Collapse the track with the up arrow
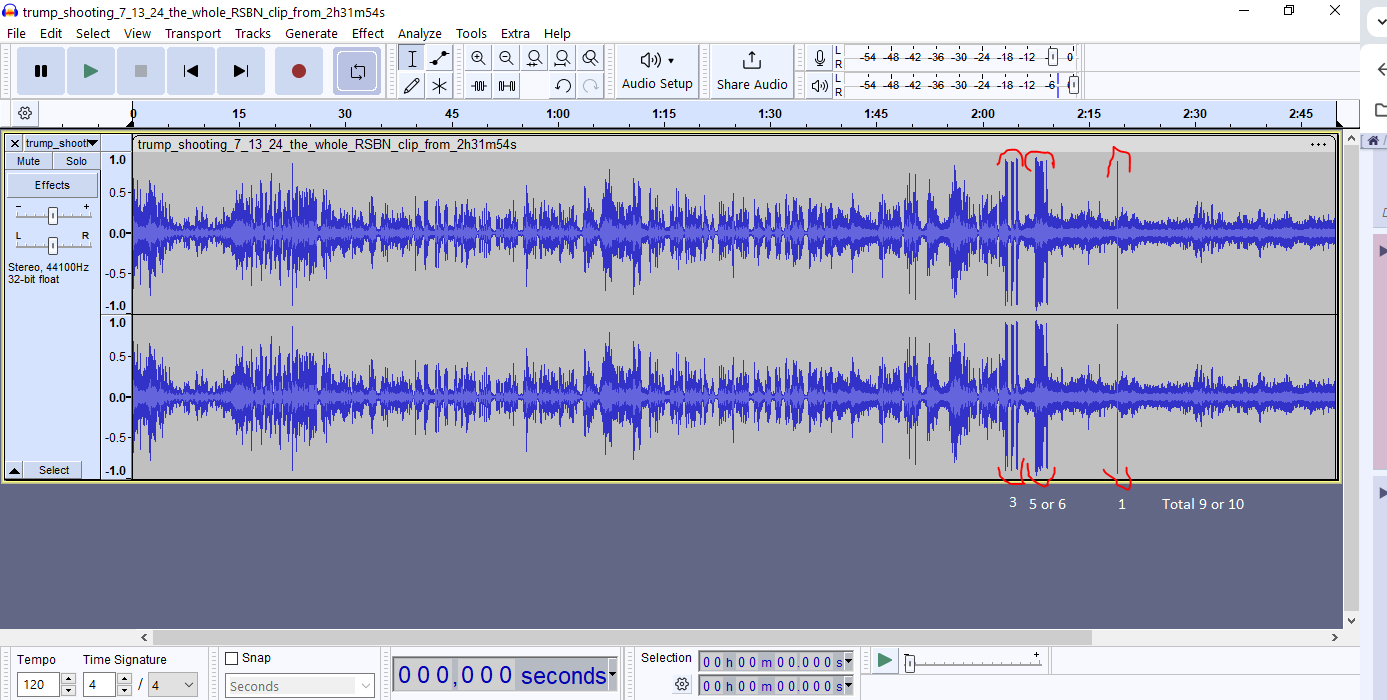Viewport: 1387px width, 700px height. [15, 470]
